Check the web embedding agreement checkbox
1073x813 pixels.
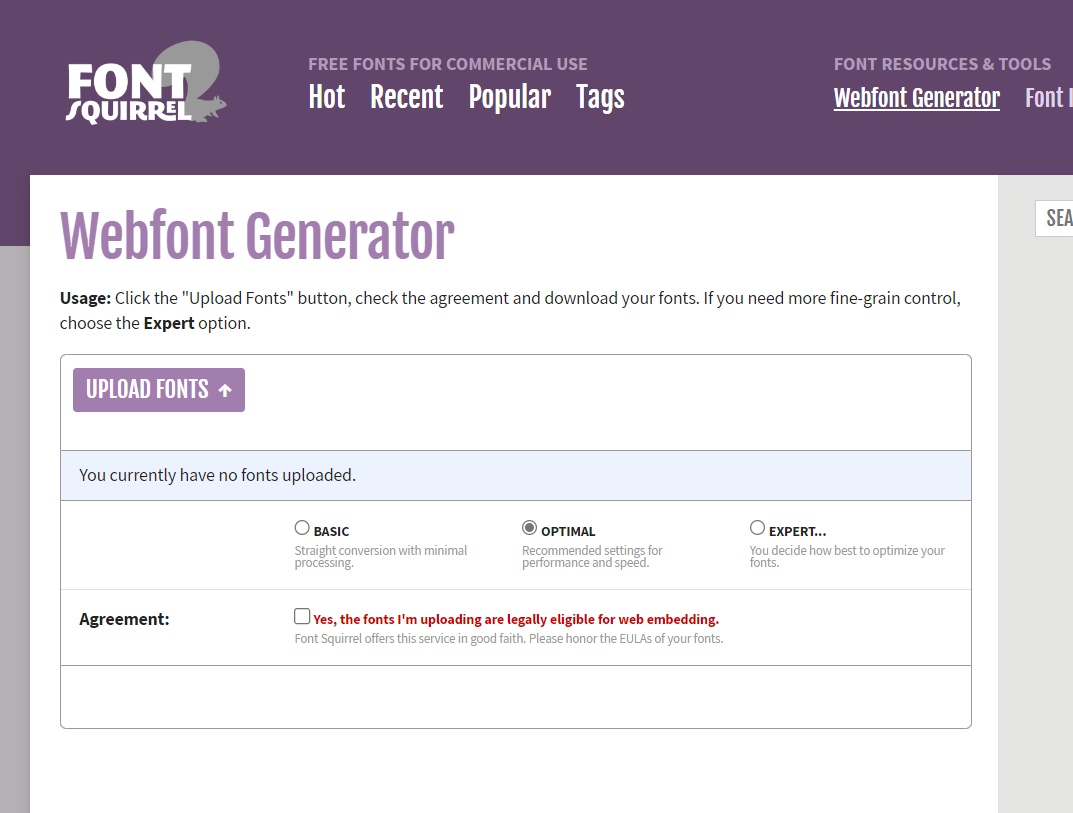click(x=302, y=617)
